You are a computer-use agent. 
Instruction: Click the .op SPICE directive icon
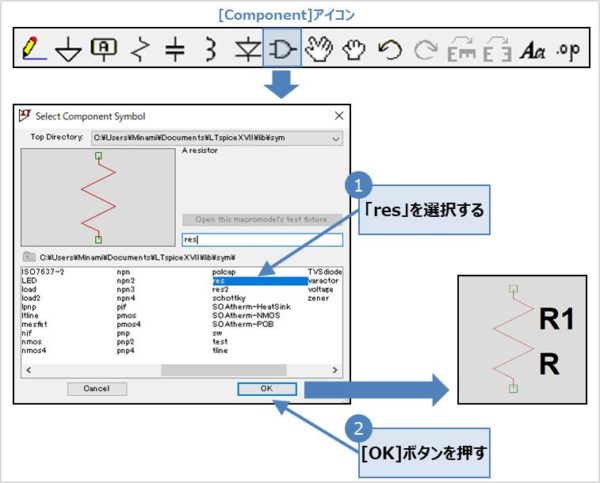coord(568,50)
